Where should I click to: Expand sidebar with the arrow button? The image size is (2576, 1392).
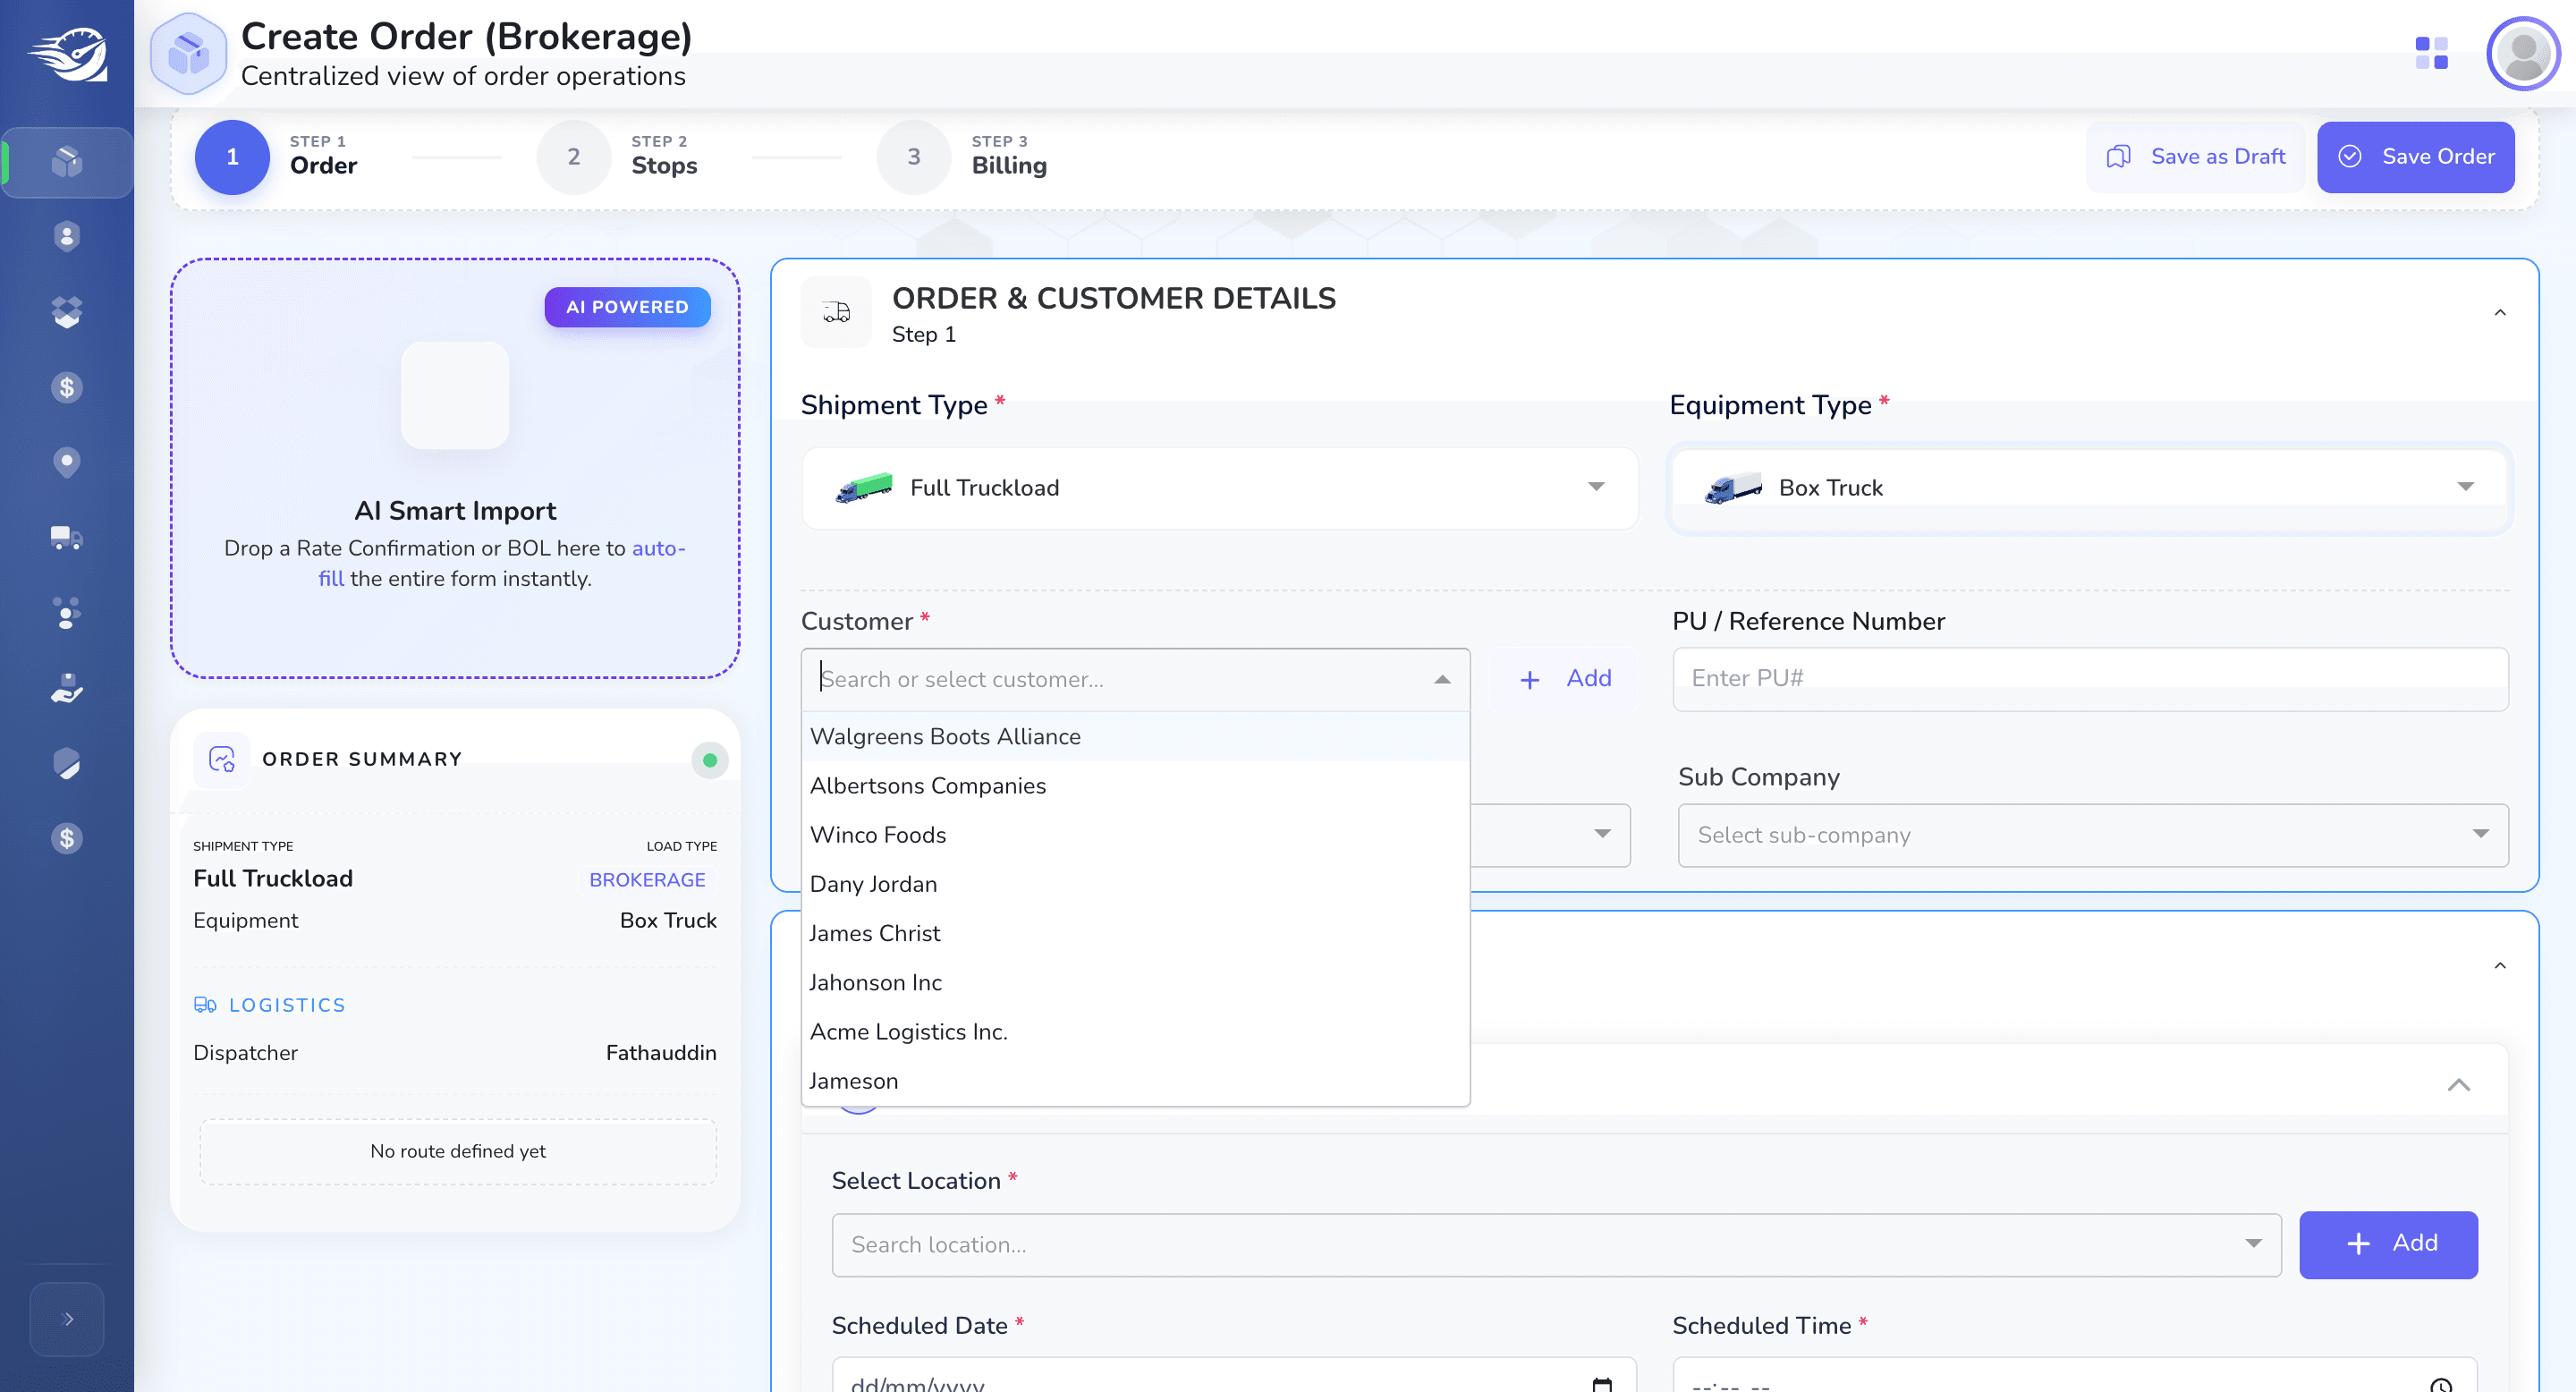[x=67, y=1319]
